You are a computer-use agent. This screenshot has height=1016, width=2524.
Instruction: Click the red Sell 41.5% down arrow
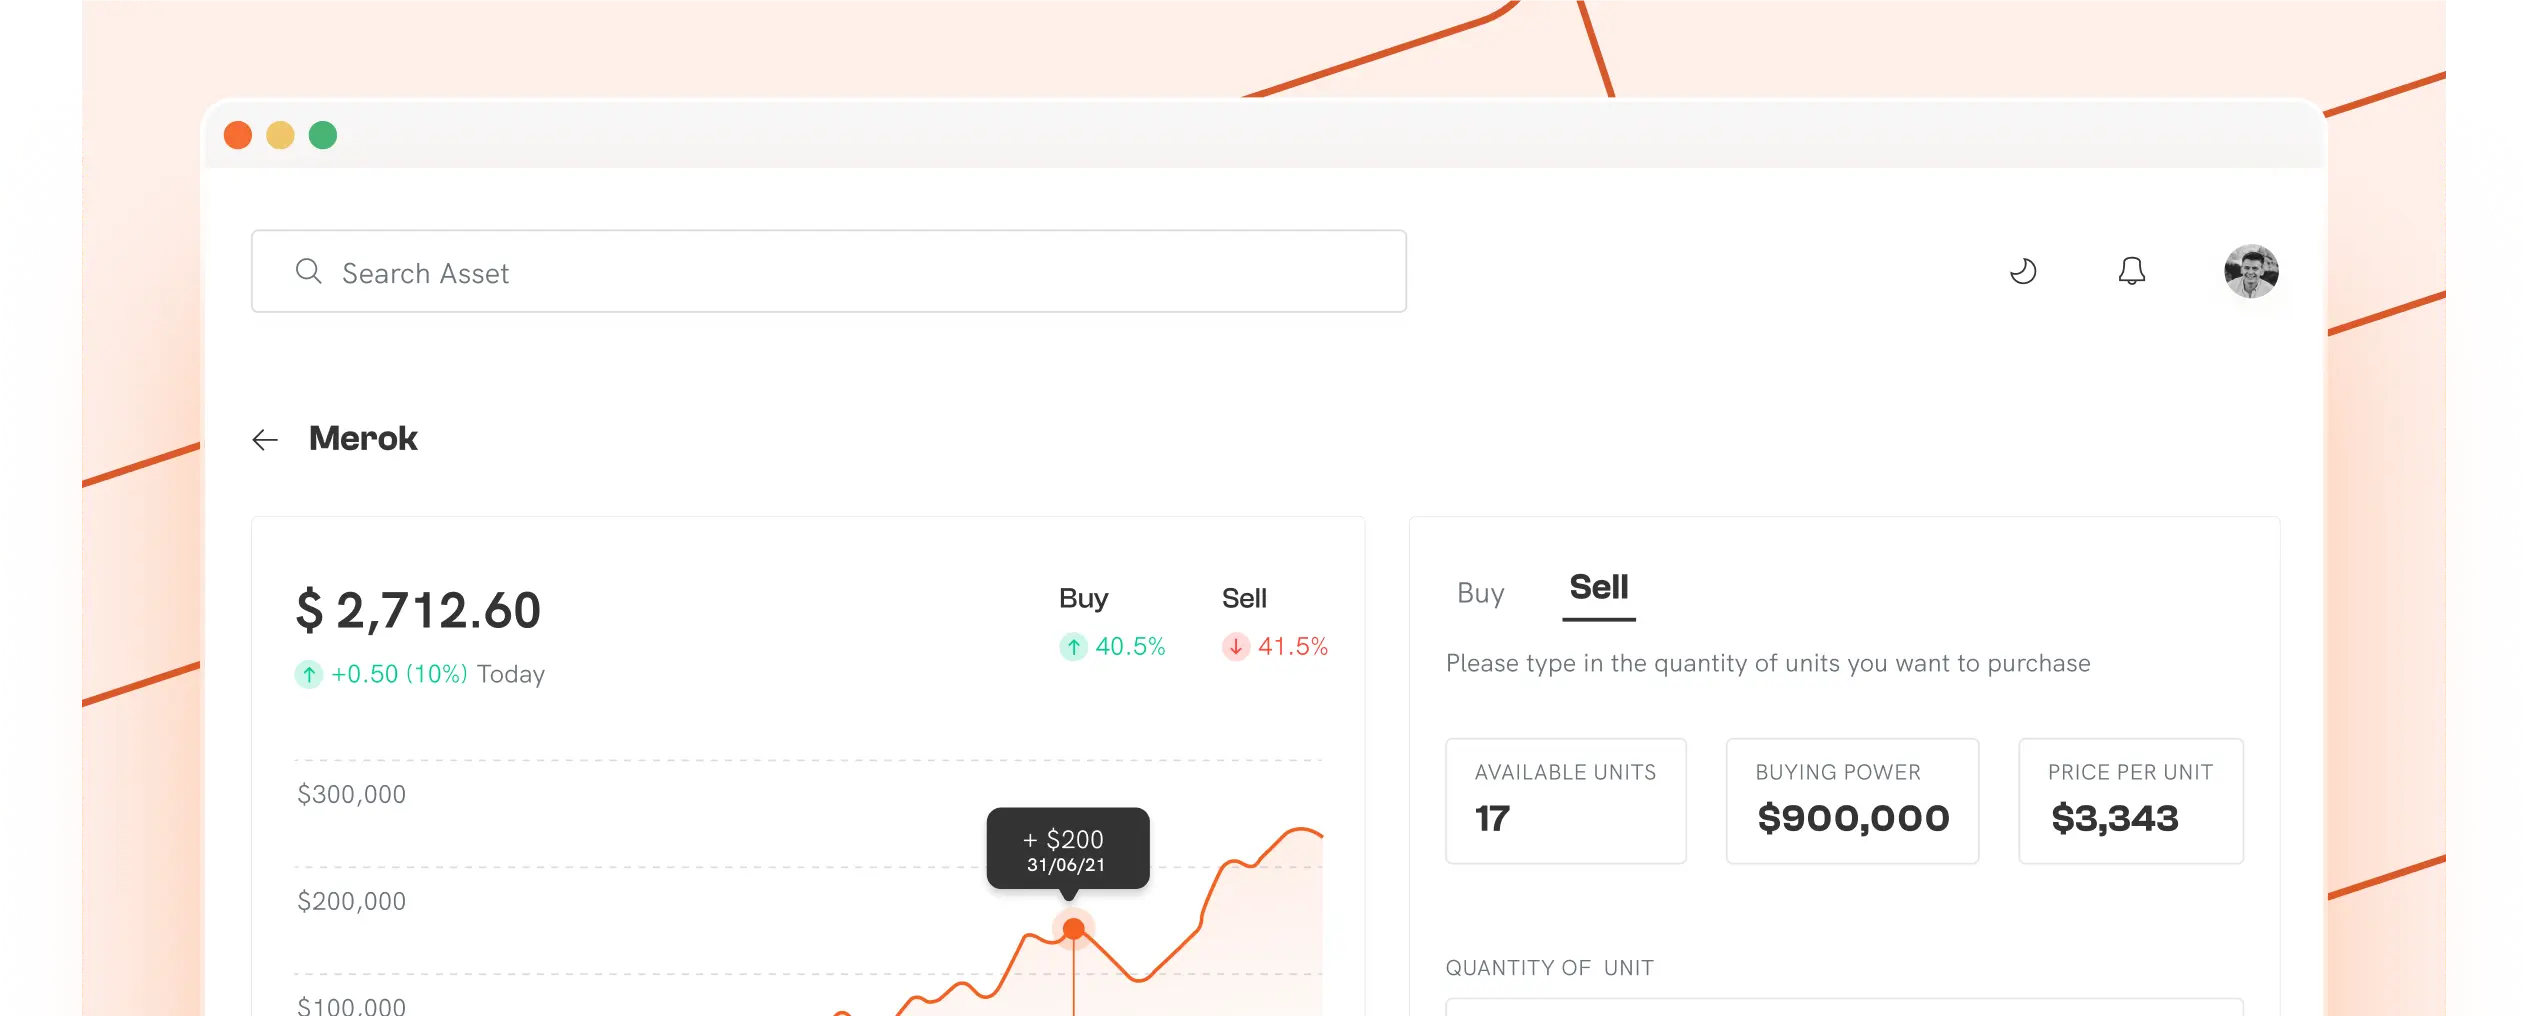click(1236, 647)
